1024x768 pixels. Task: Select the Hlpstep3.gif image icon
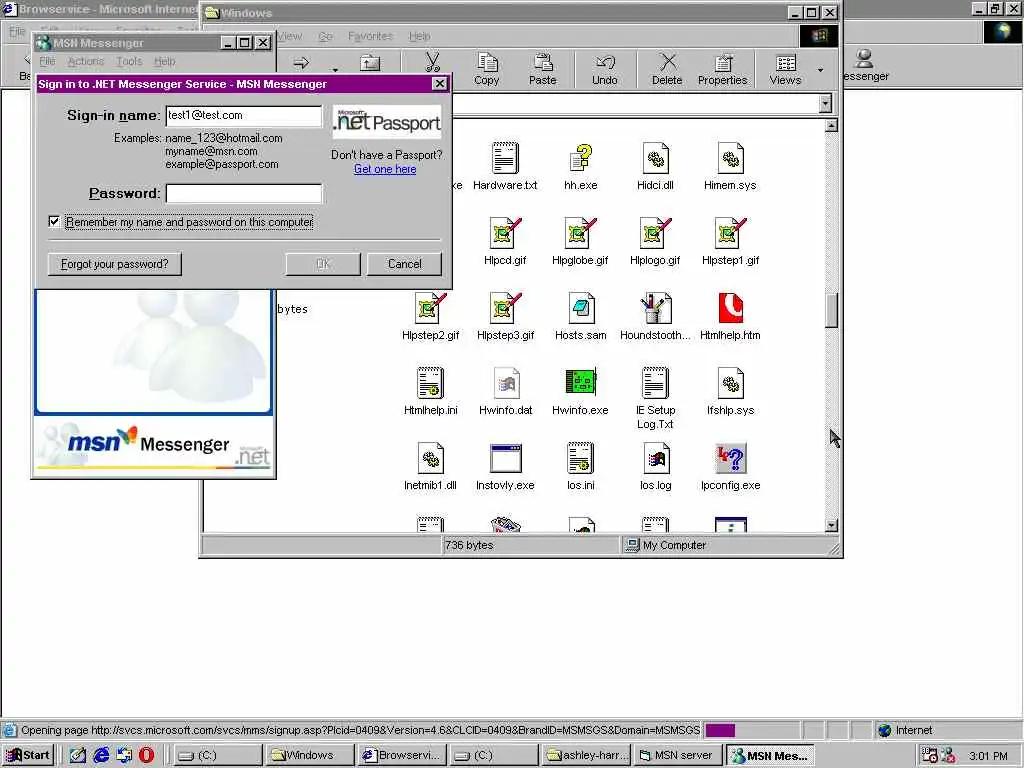point(505,308)
